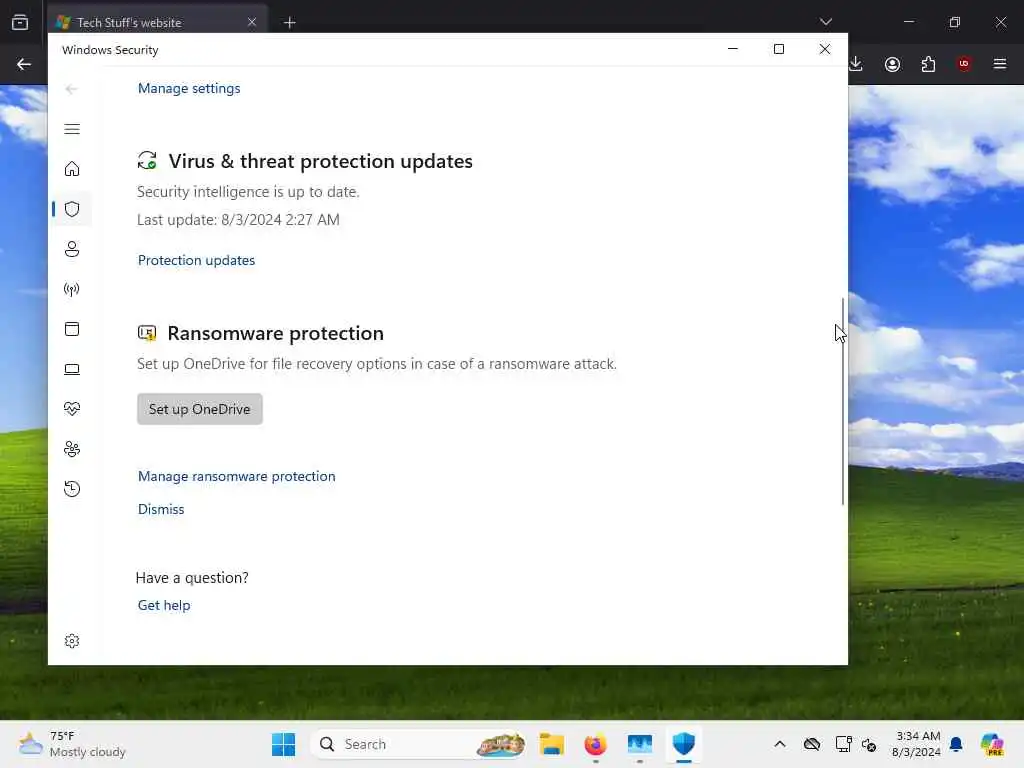Open the browser tab overview icon
This screenshot has height=768, width=1024.
click(20, 22)
